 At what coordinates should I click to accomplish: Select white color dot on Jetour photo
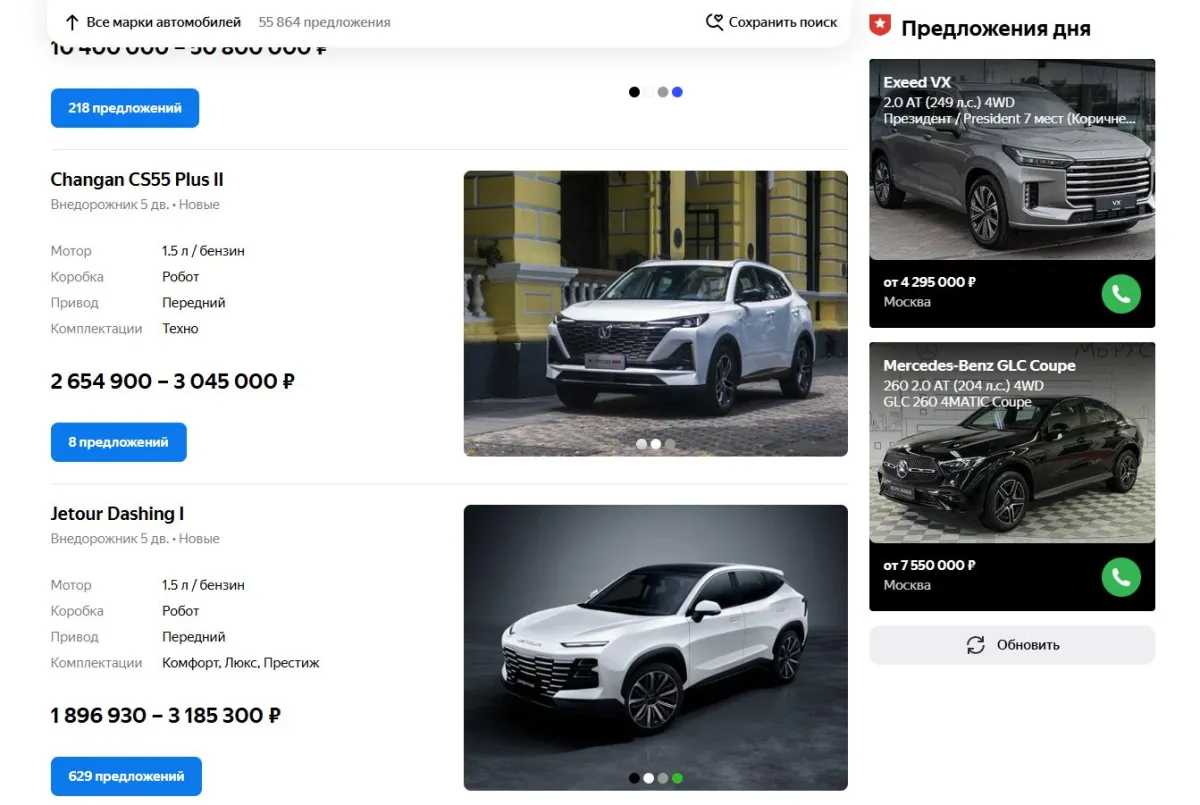click(x=648, y=778)
